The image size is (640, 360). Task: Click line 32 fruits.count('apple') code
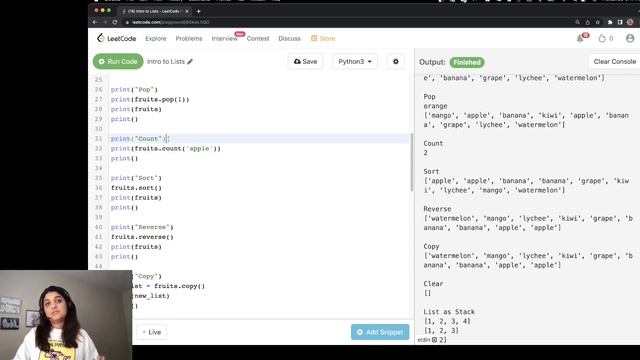tap(165, 149)
